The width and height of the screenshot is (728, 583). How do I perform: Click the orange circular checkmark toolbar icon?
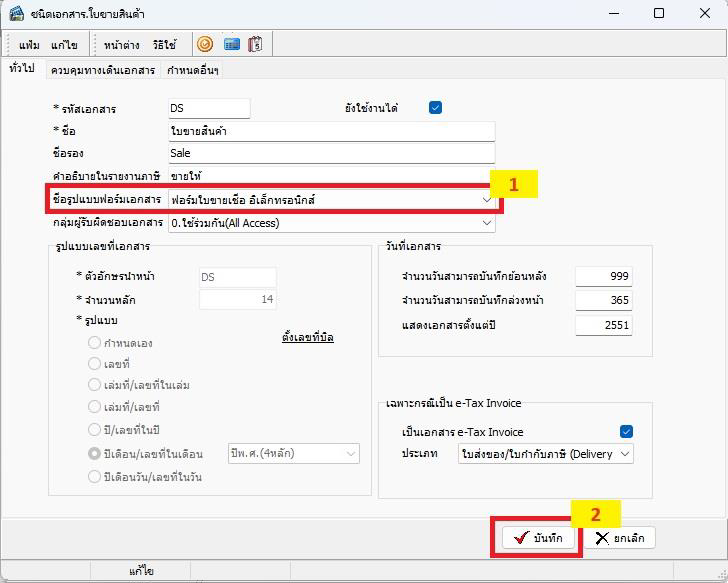205,45
